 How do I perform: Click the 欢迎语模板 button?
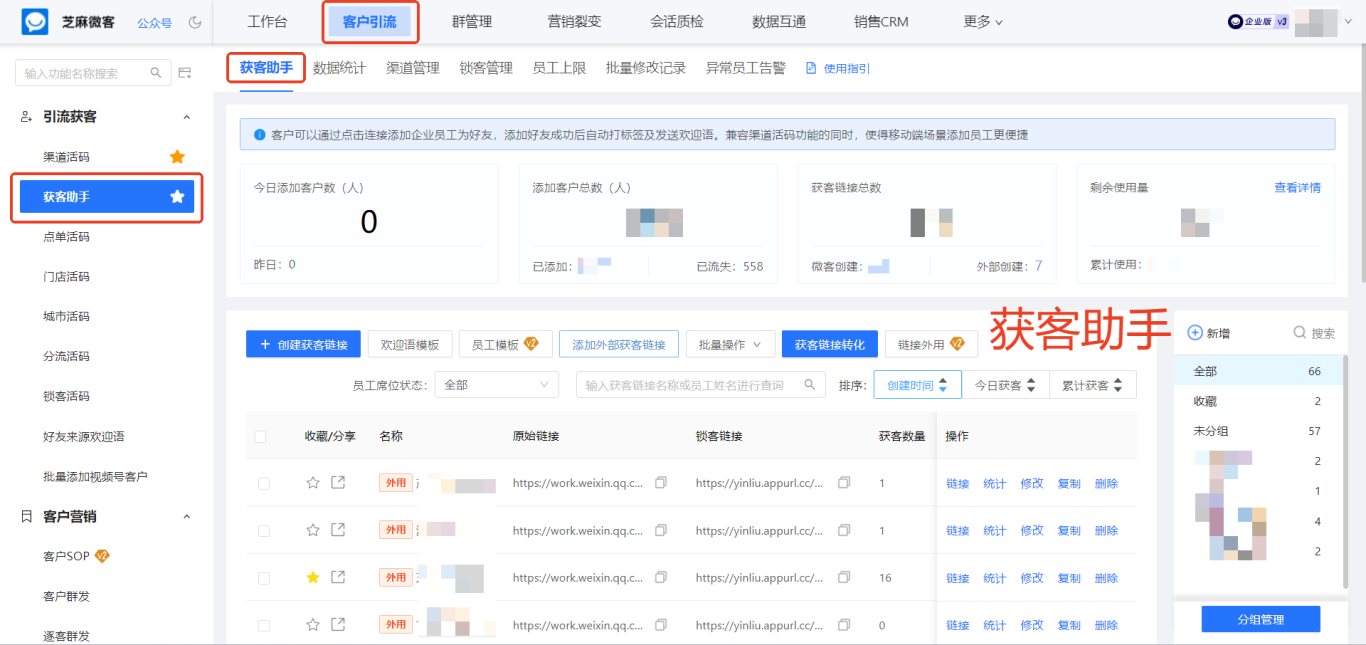410,344
